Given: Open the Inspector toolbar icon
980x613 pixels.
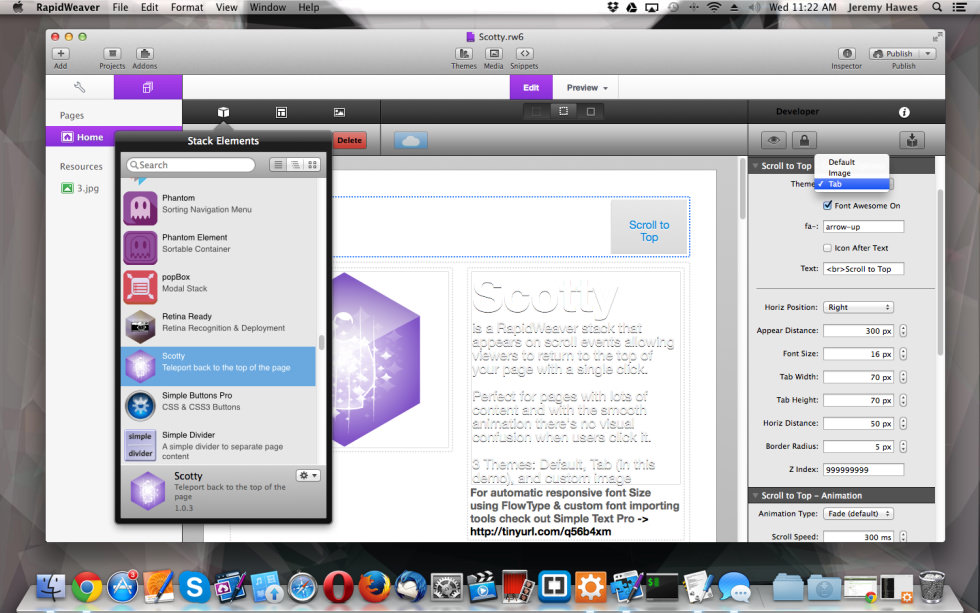Looking at the screenshot, I should click(x=847, y=54).
